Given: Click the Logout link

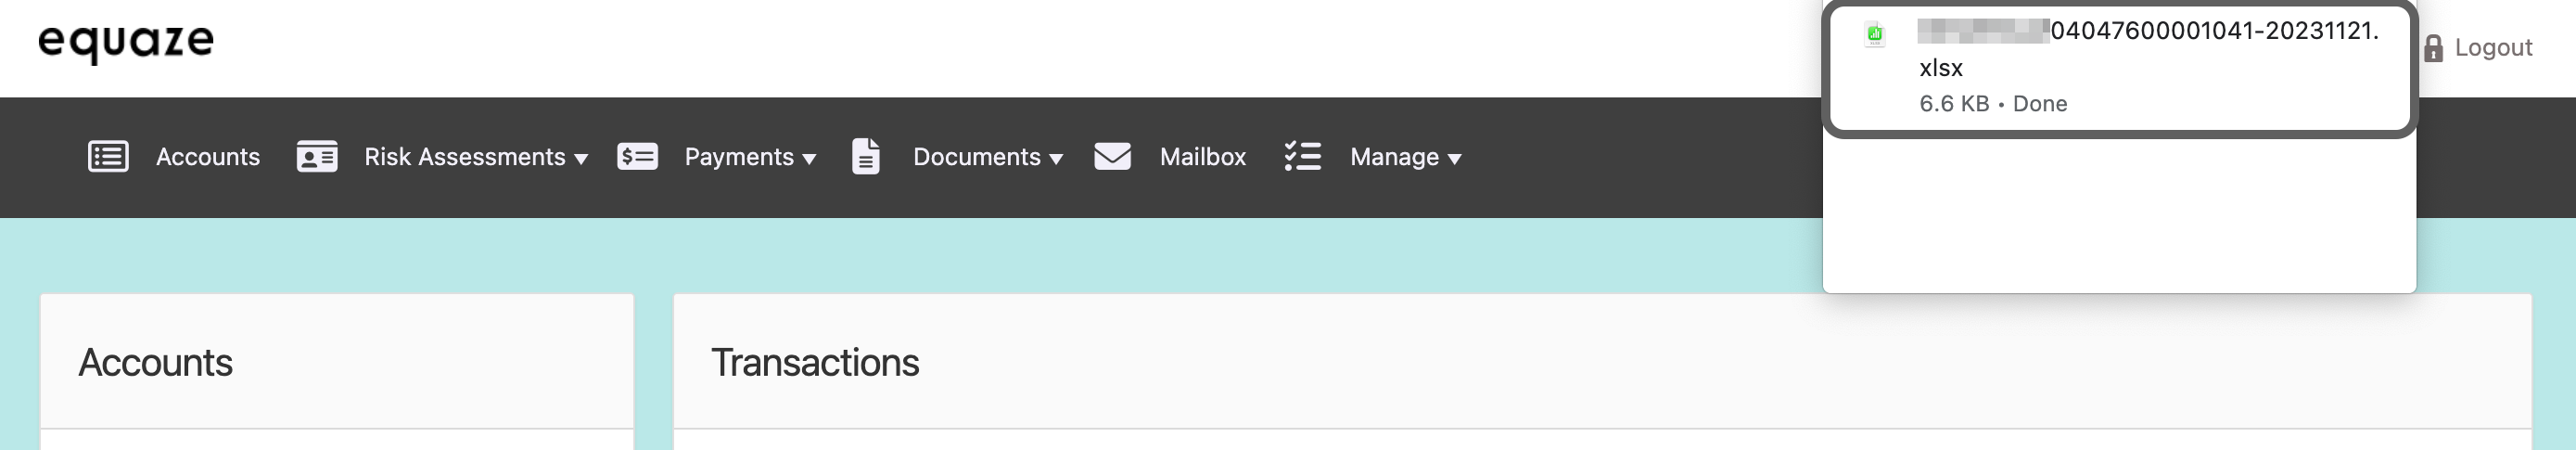Looking at the screenshot, I should pyautogui.click(x=2493, y=48).
